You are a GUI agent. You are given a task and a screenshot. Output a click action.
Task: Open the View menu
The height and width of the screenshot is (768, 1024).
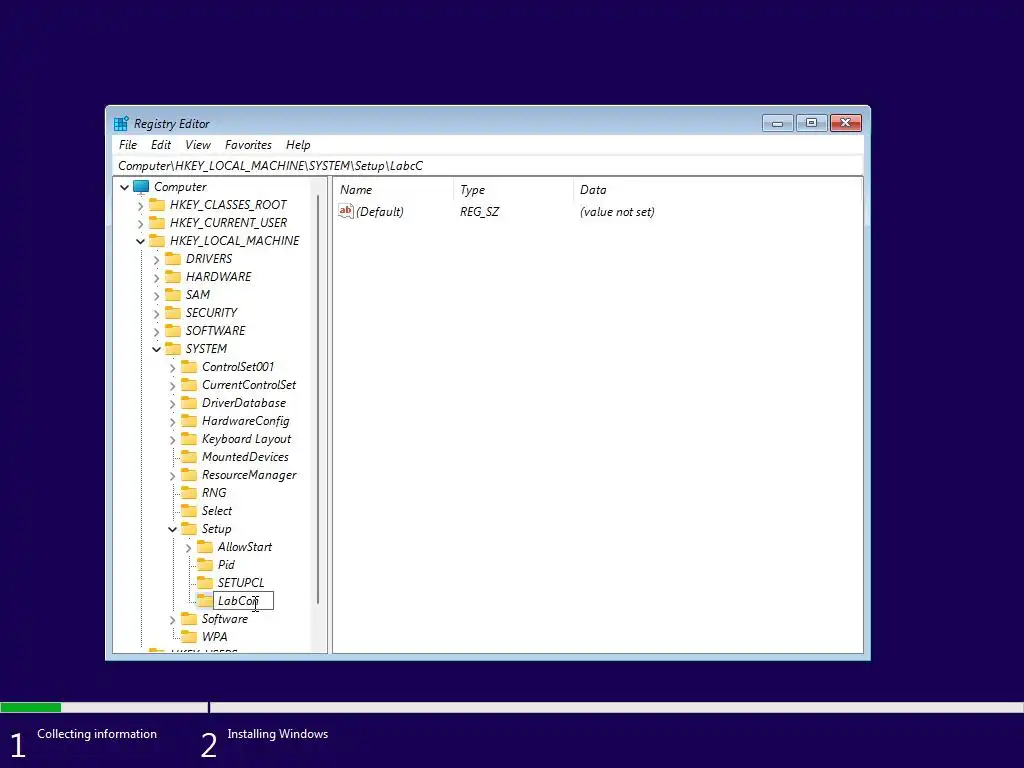198,145
